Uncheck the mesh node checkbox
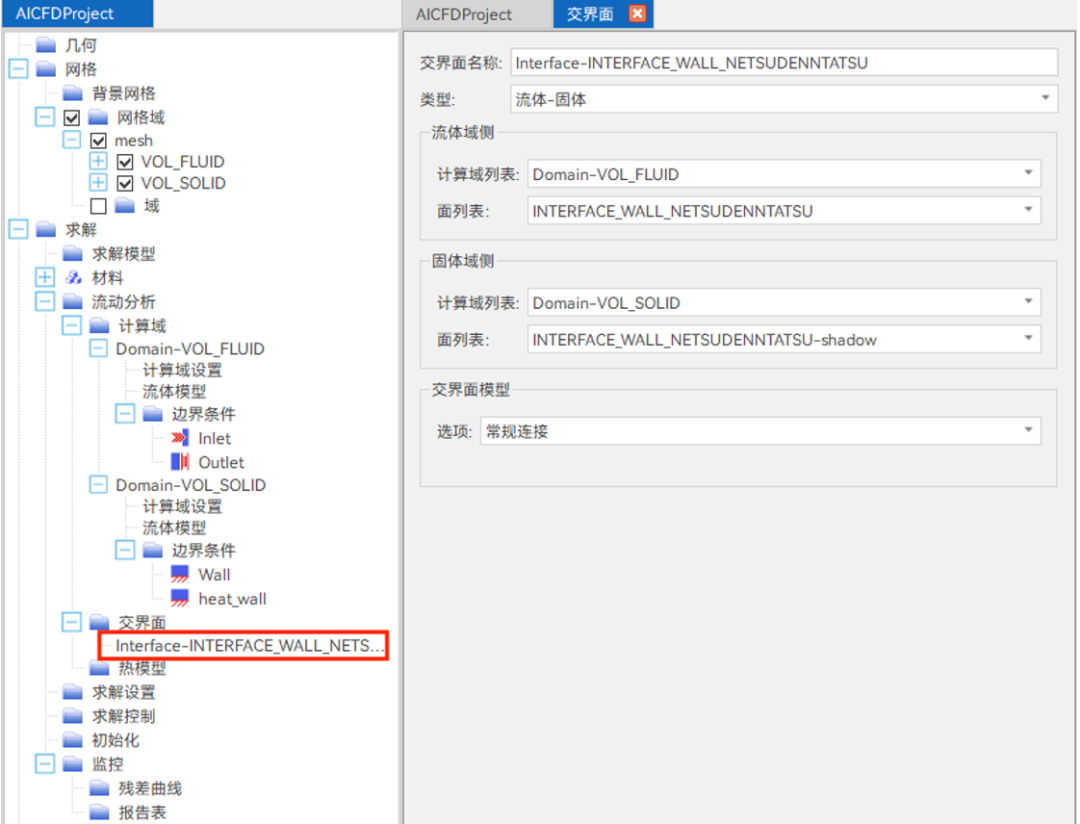The height and width of the screenshot is (824, 1080). click(98, 140)
